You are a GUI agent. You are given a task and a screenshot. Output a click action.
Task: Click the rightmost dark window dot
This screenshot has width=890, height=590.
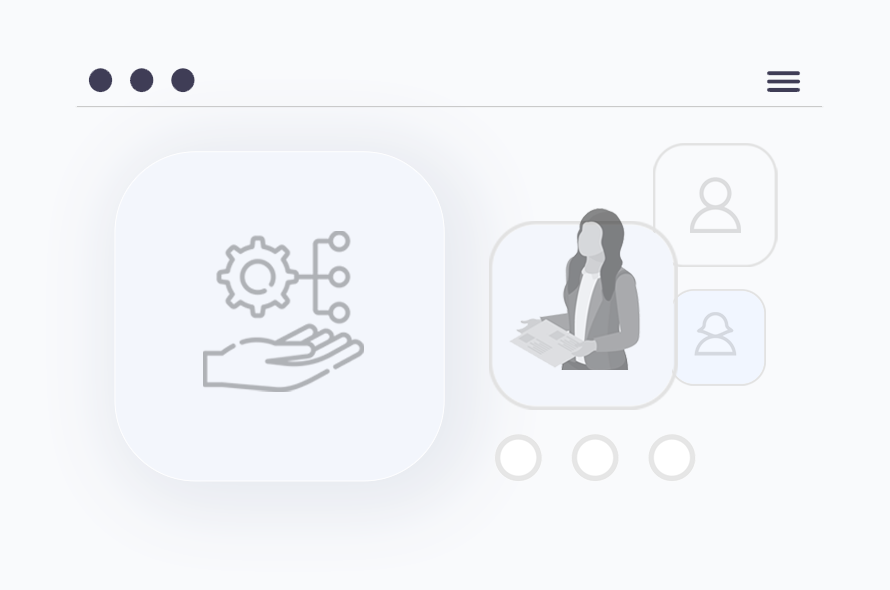pyautogui.click(x=183, y=80)
